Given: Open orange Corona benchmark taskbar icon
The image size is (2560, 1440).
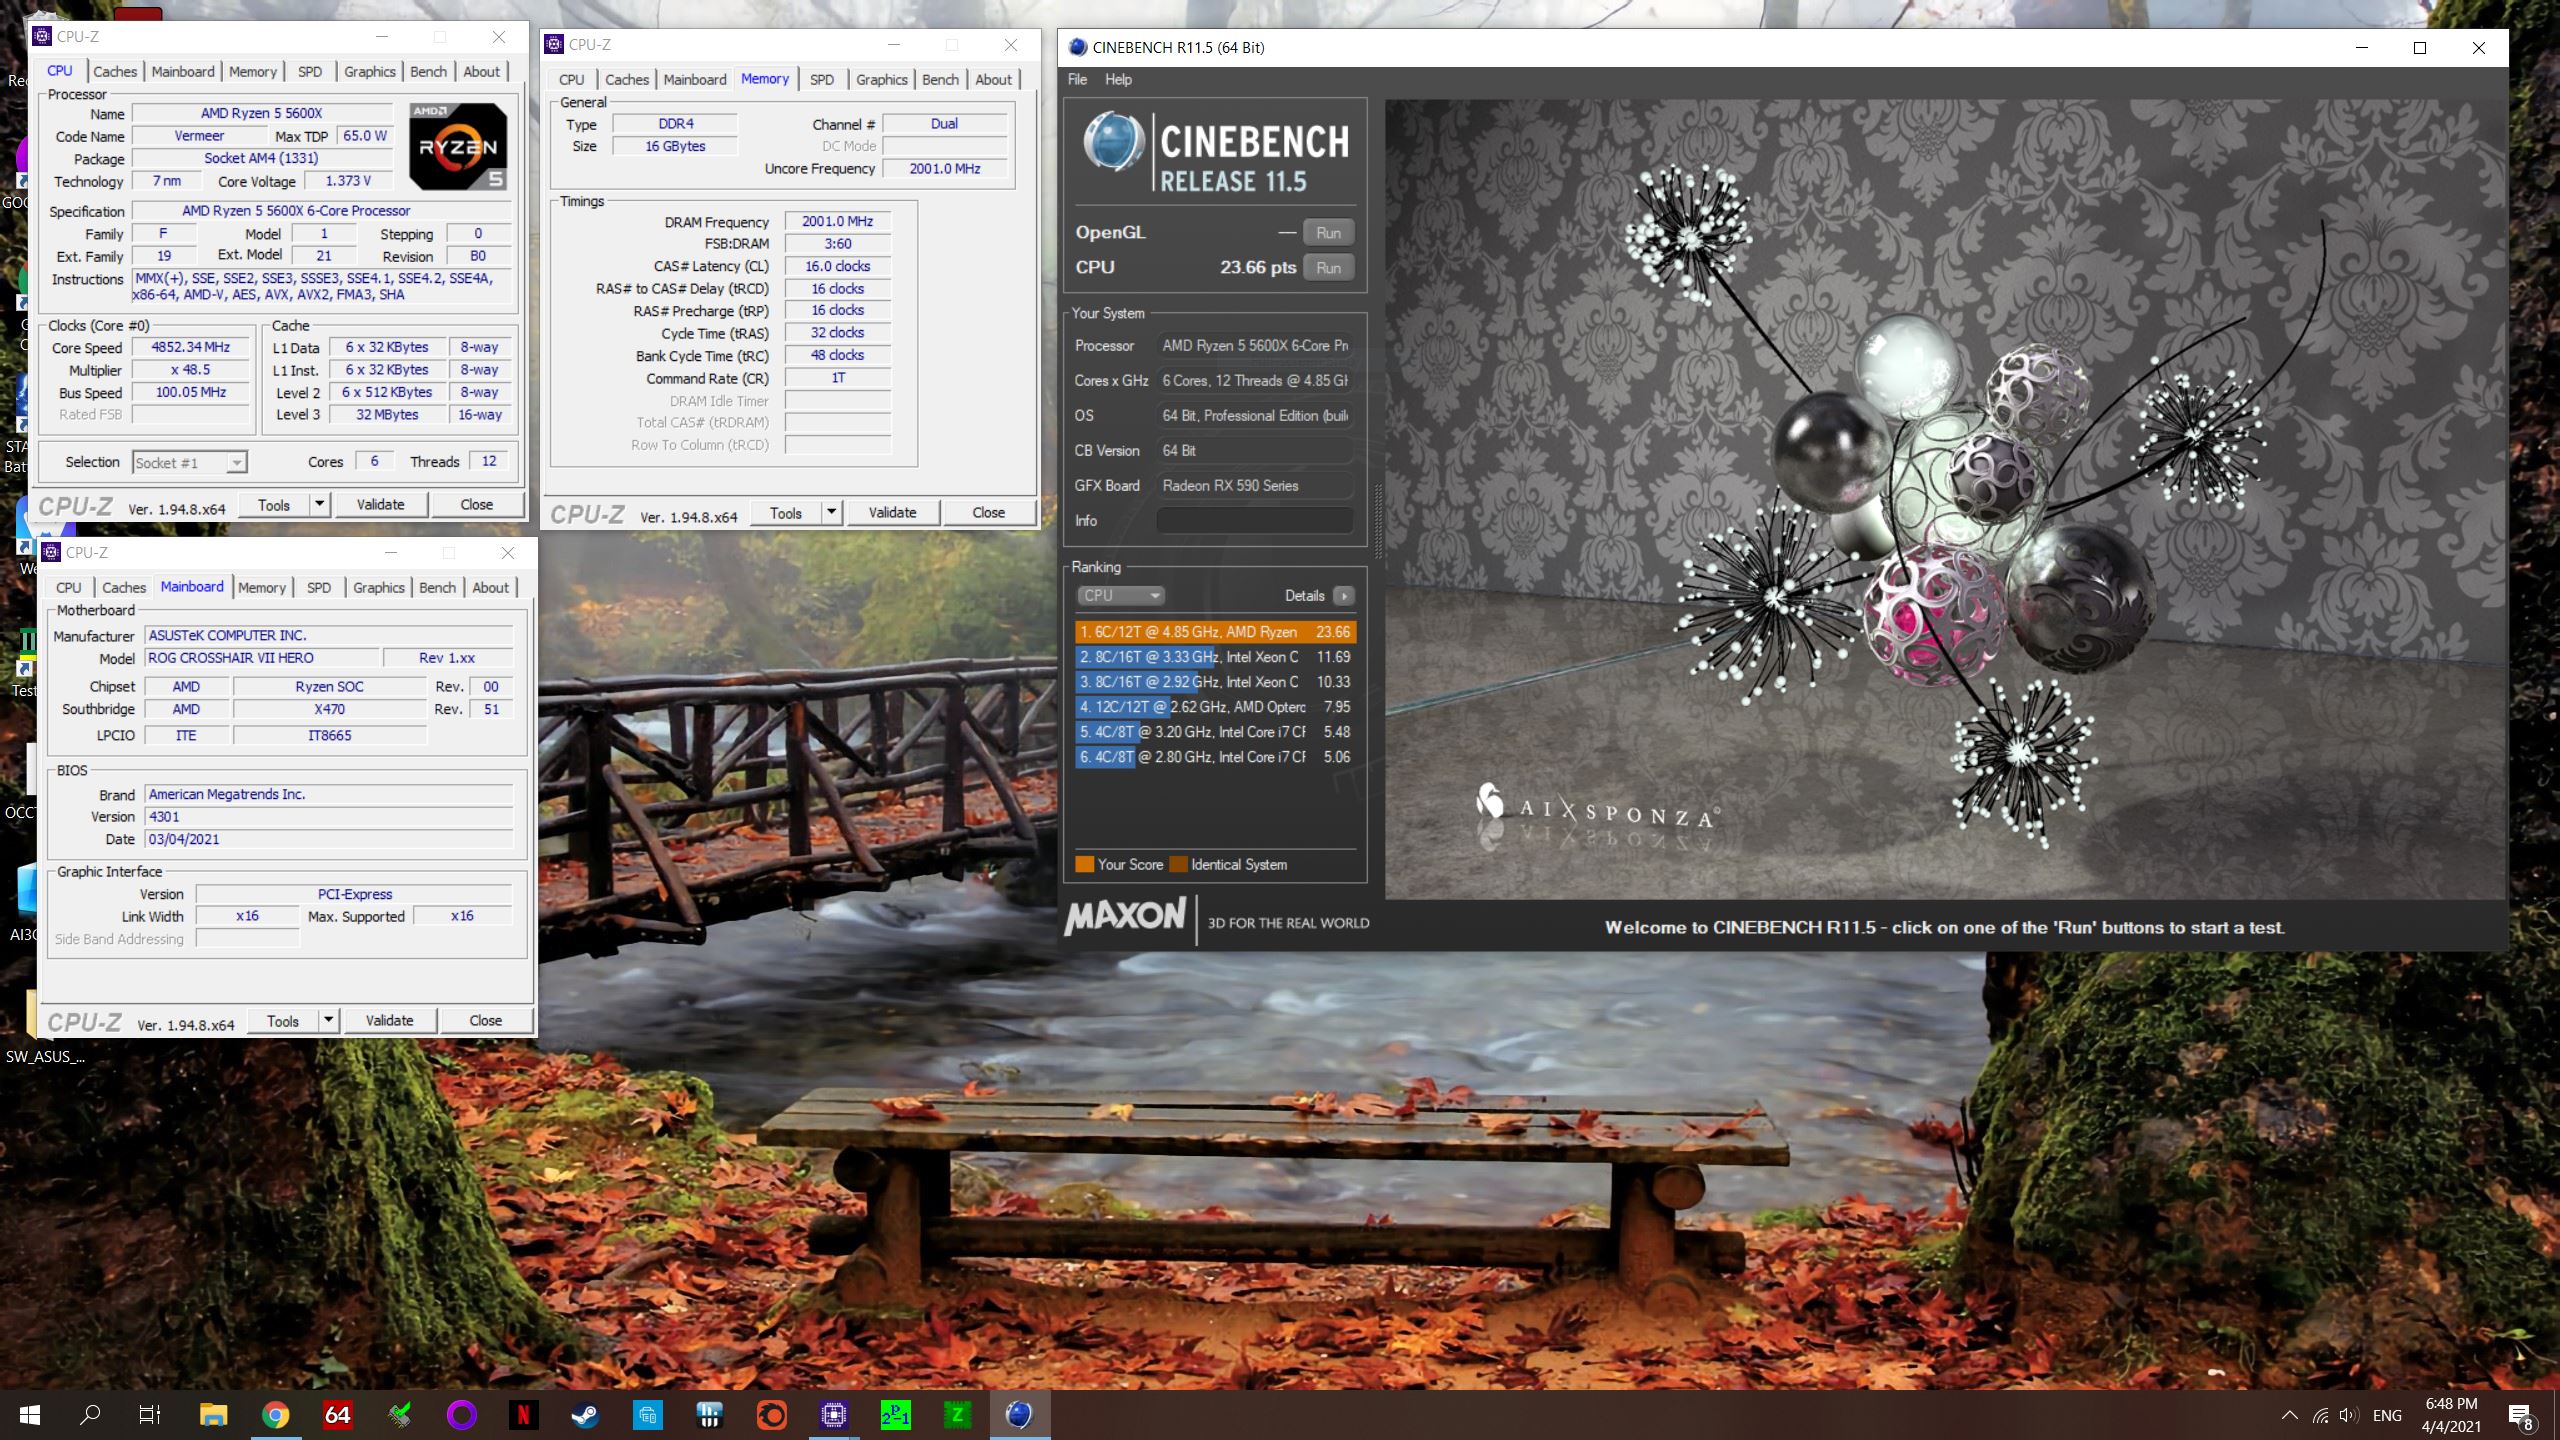Looking at the screenshot, I should [771, 1415].
